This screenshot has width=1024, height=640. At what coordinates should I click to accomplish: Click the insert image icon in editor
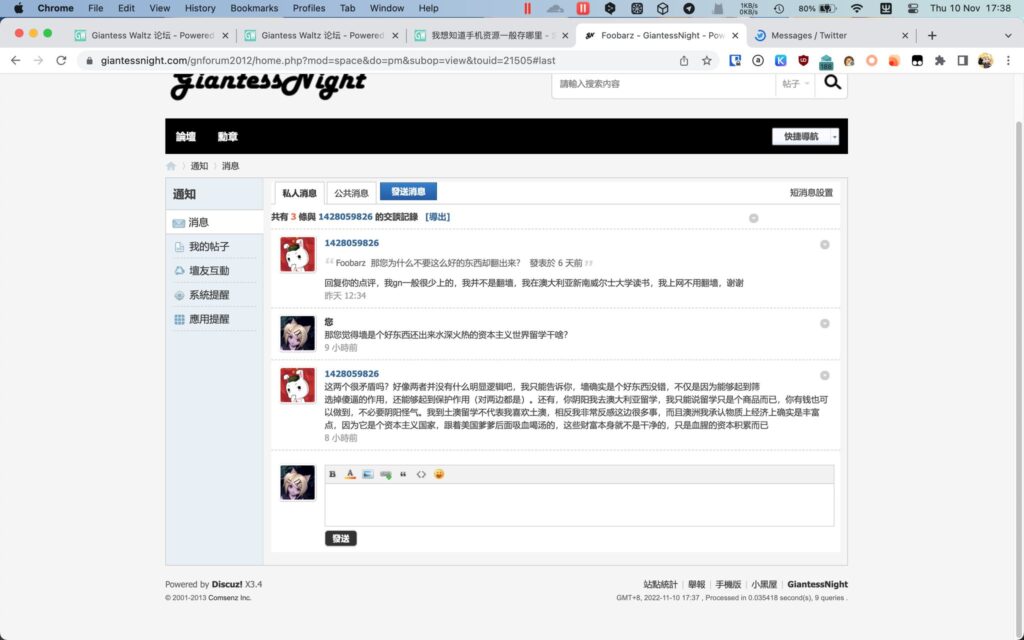[x=367, y=474]
